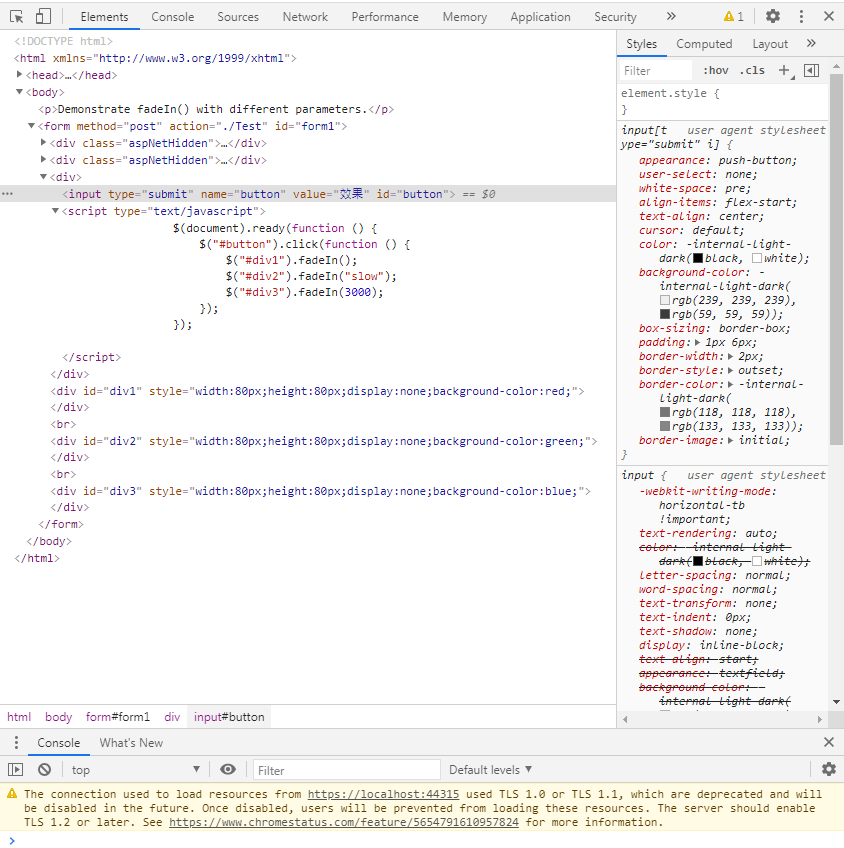This screenshot has height=848, width=844.
Task: Expand the border-width property shorthand
Action: tap(730, 356)
